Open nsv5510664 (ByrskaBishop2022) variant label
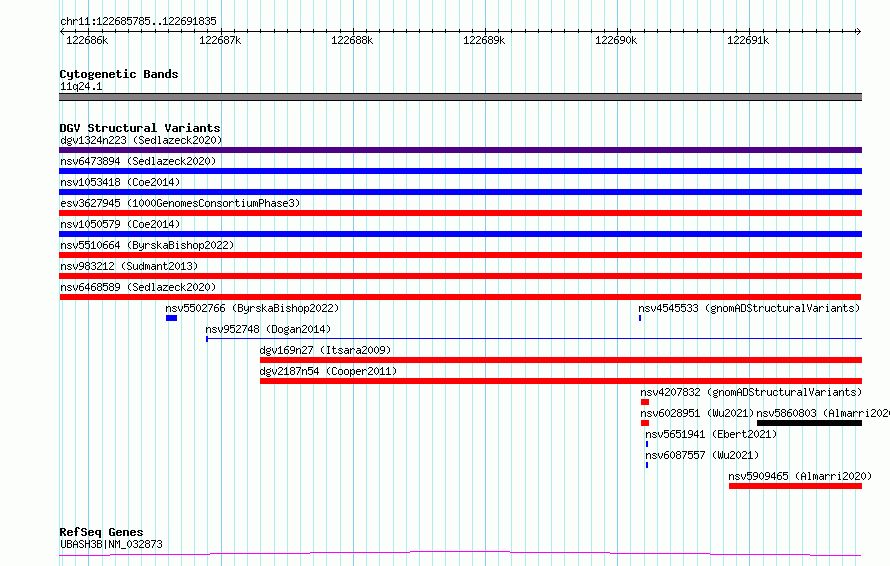Screen dimensions: 890x566 [x=147, y=245]
